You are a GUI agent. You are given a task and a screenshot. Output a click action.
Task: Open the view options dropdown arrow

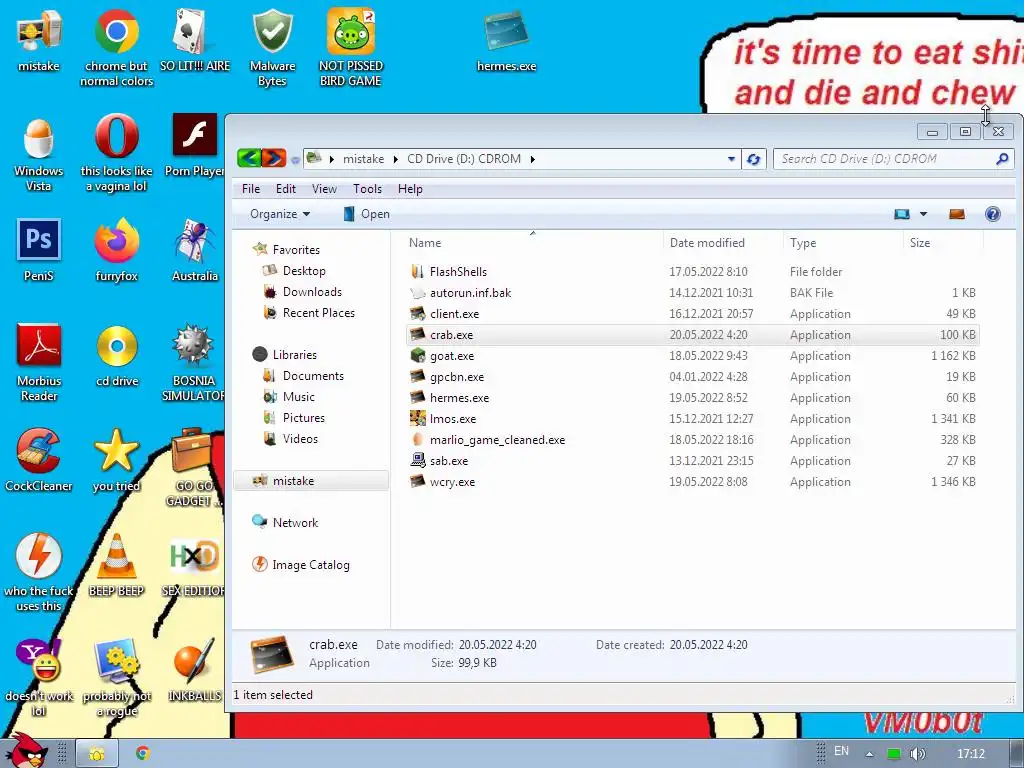pos(923,214)
